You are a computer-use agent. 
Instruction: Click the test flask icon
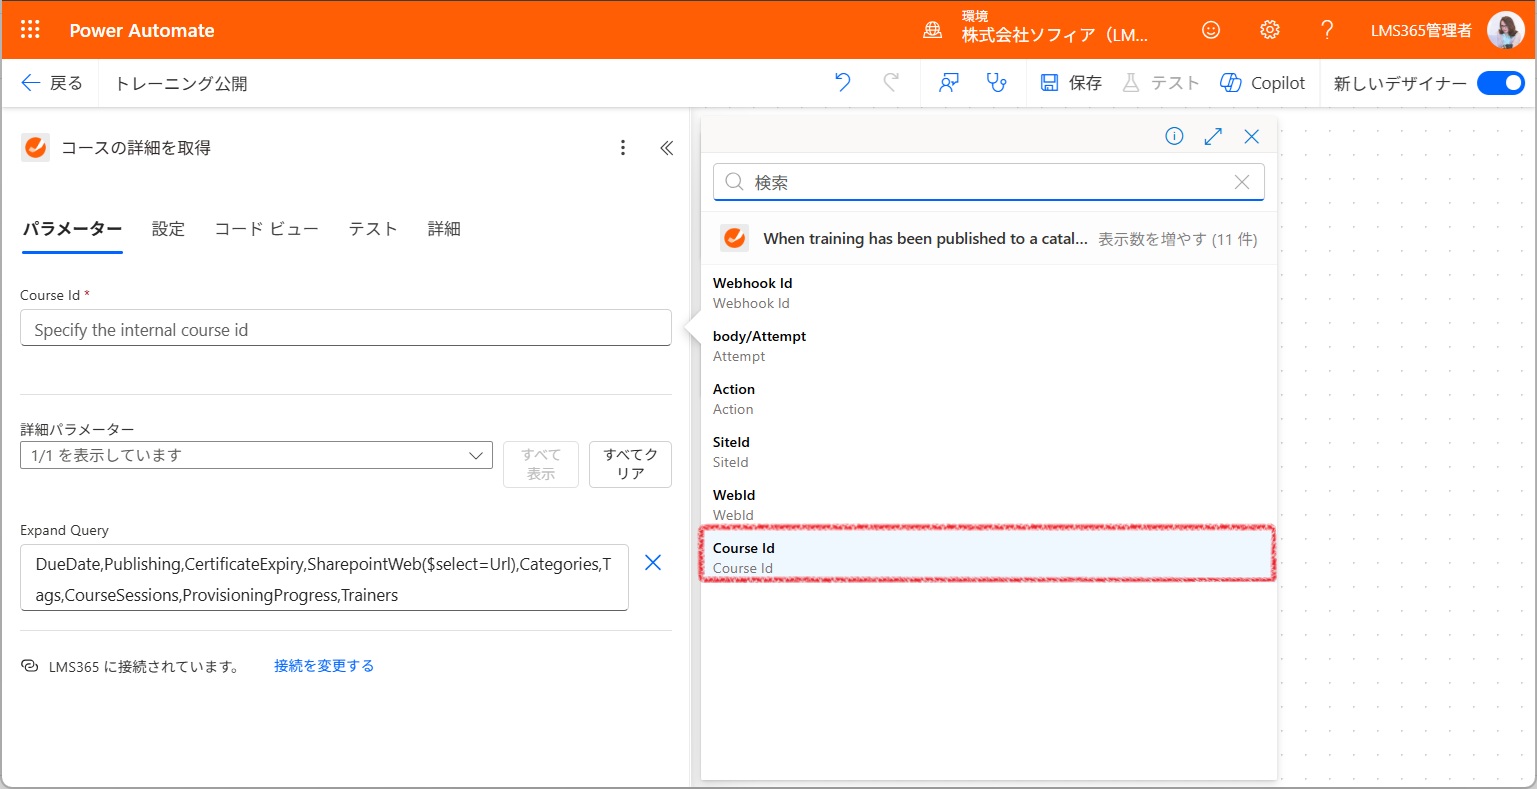click(x=1131, y=83)
